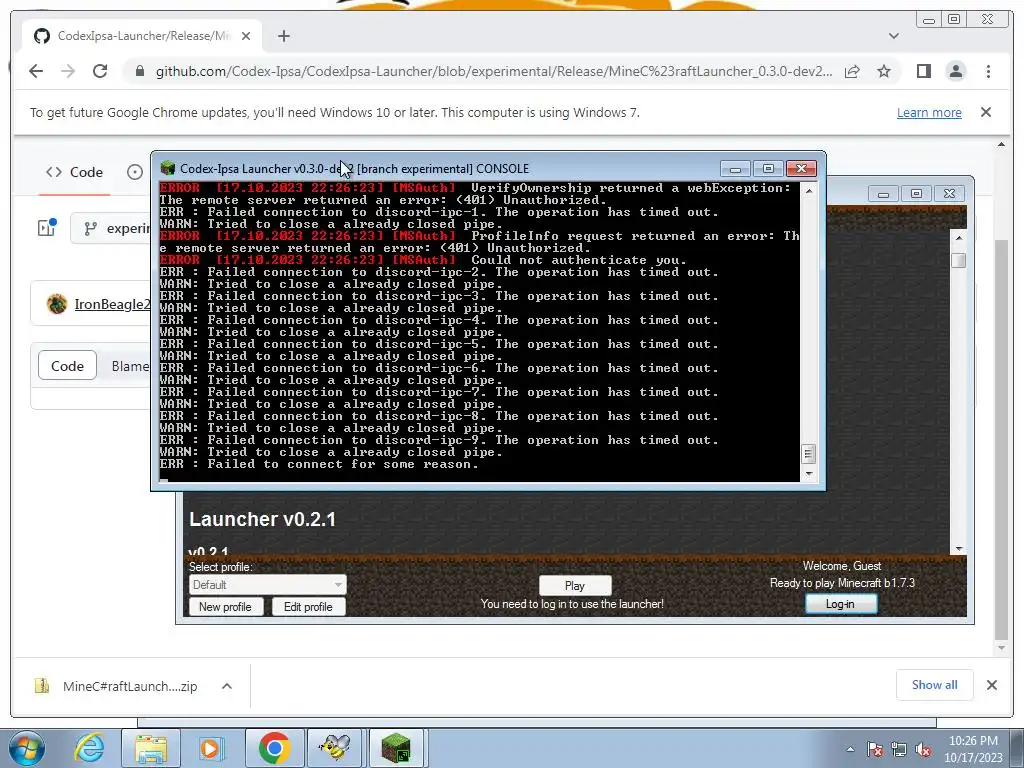Viewport: 1024px width, 768px height.
Task: Click Chrome taskbar icon
Action: [274, 748]
